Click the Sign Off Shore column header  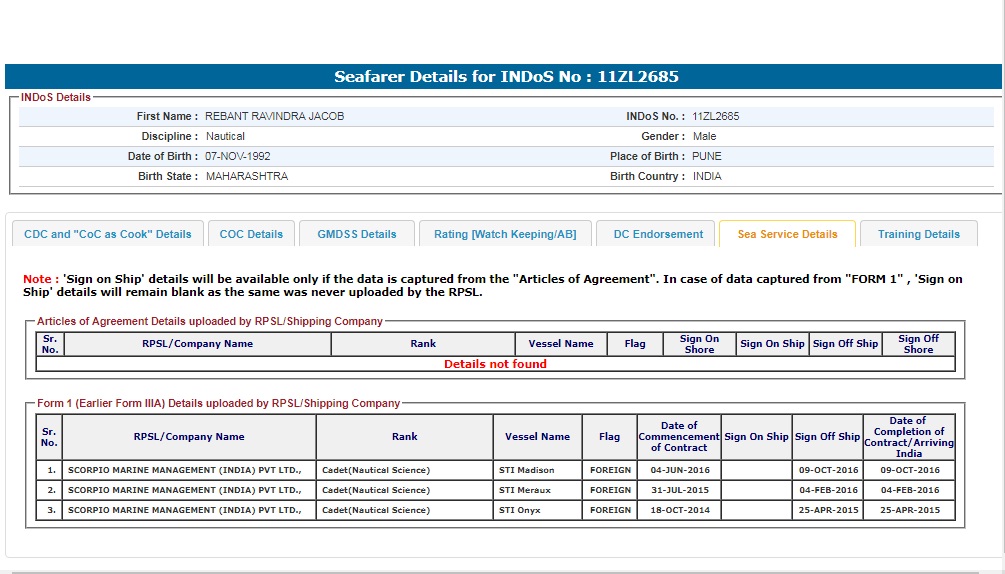point(917,344)
